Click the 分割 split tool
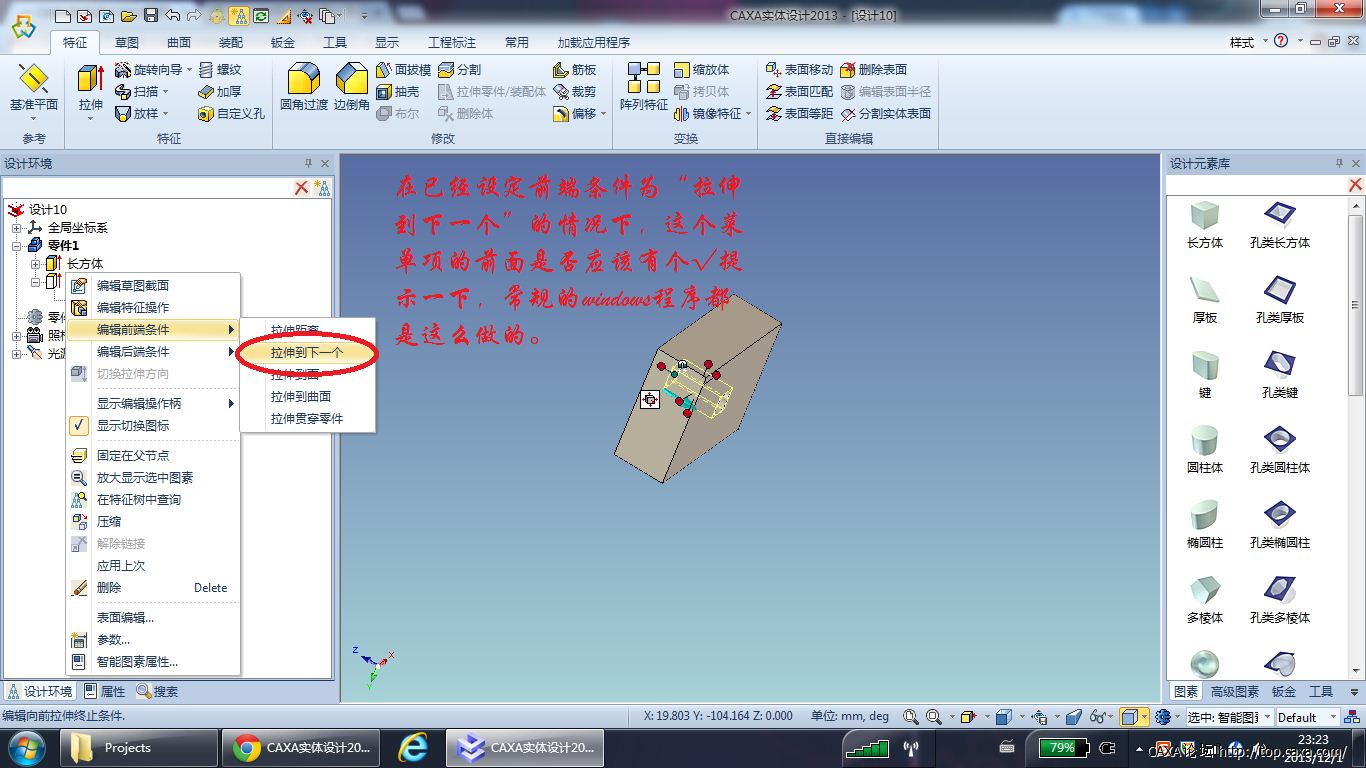 [459, 70]
